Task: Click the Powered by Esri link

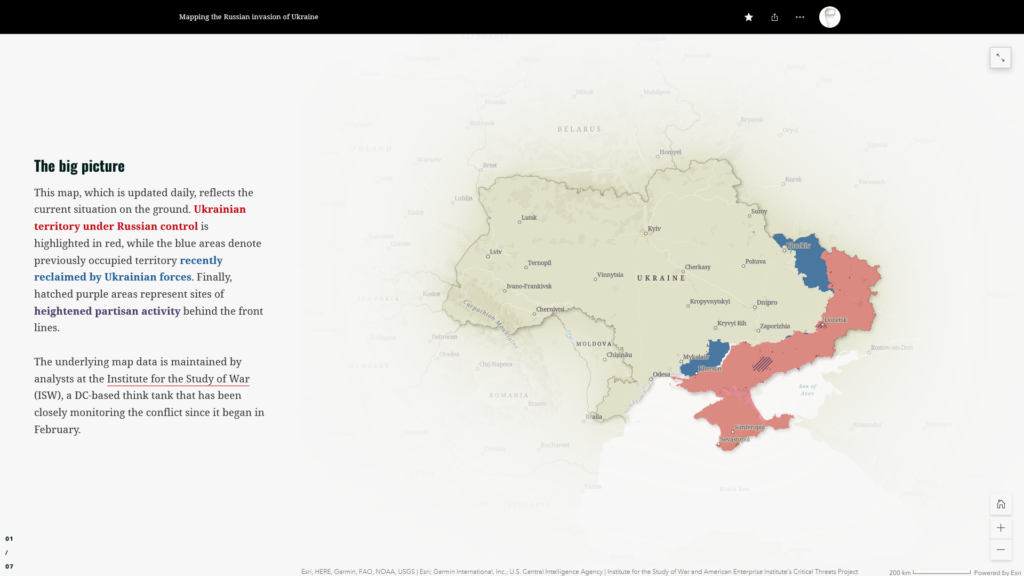Action: (997, 572)
